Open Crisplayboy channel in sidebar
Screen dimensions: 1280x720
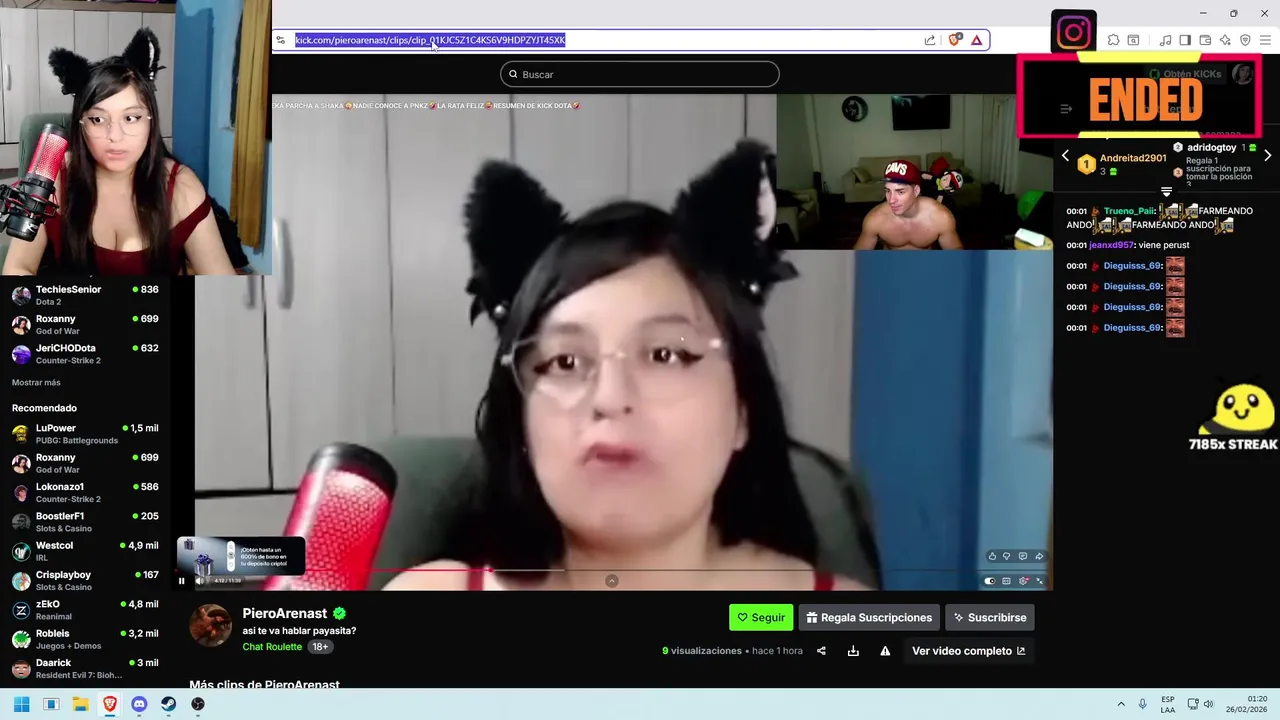tap(86, 580)
